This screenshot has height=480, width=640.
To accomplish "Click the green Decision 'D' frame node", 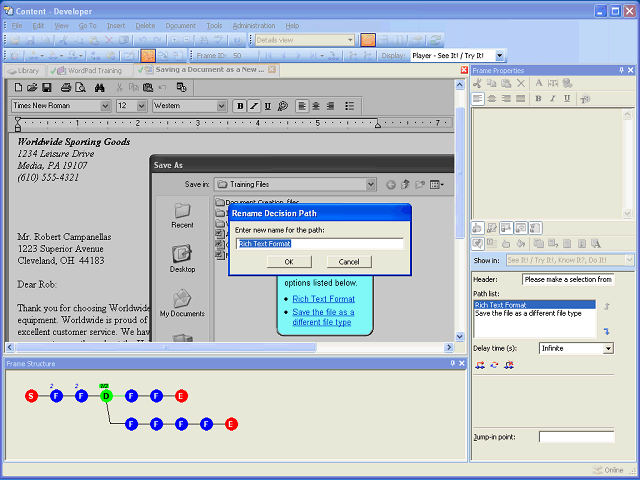I will pyautogui.click(x=106, y=396).
